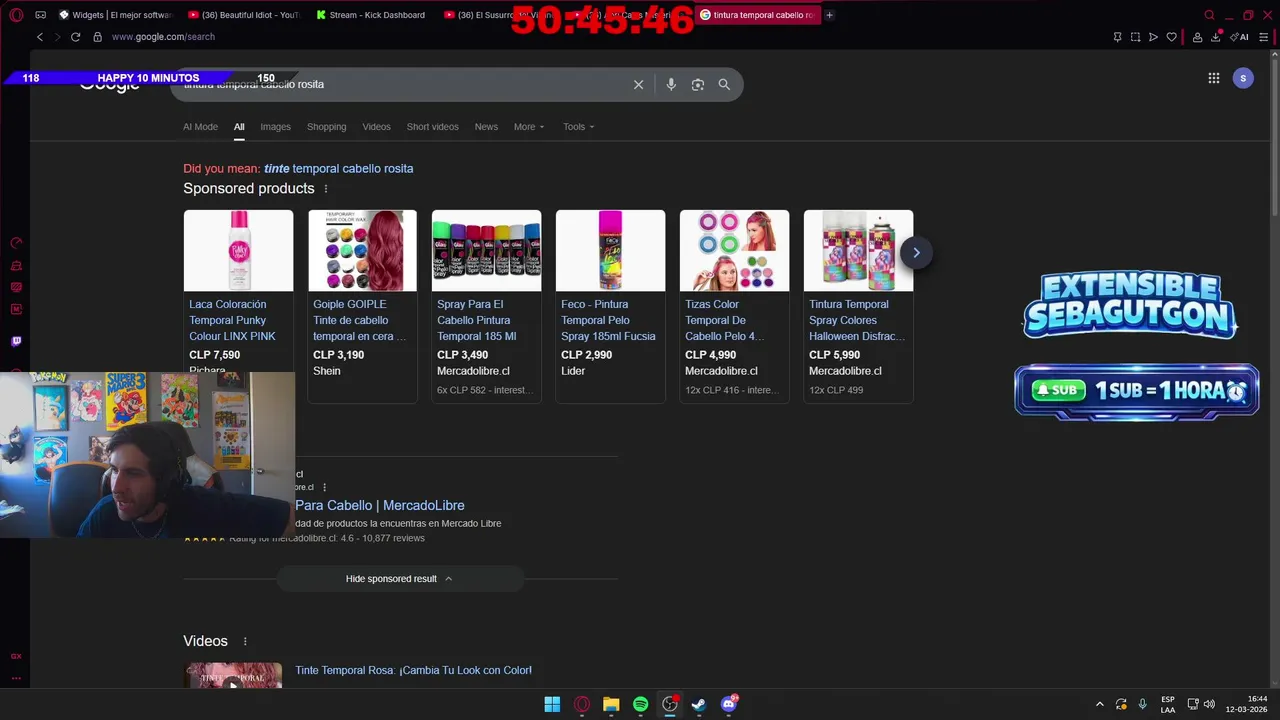1280x720 pixels.
Task: Open the downloads icon in address bar toolbar
Action: pyautogui.click(x=1215, y=37)
